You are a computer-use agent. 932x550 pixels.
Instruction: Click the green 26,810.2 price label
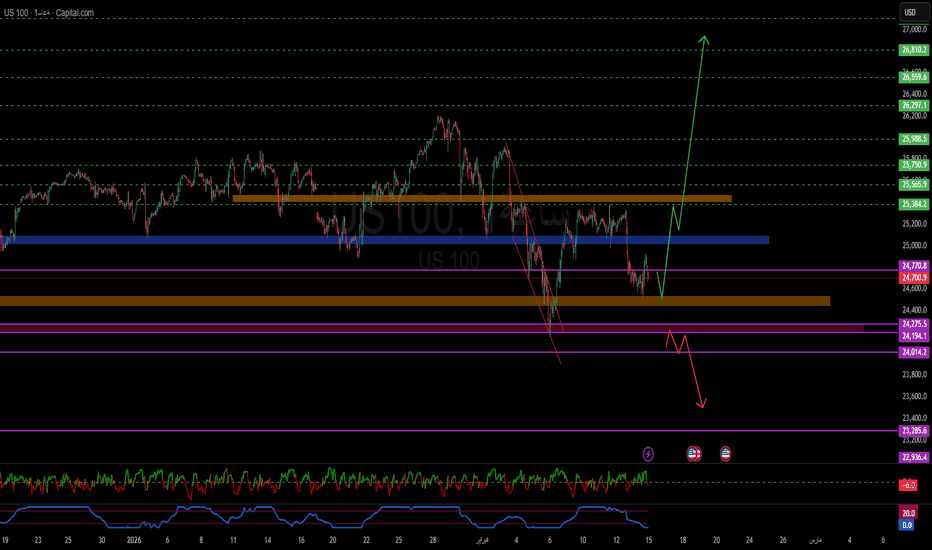[x=914, y=50]
